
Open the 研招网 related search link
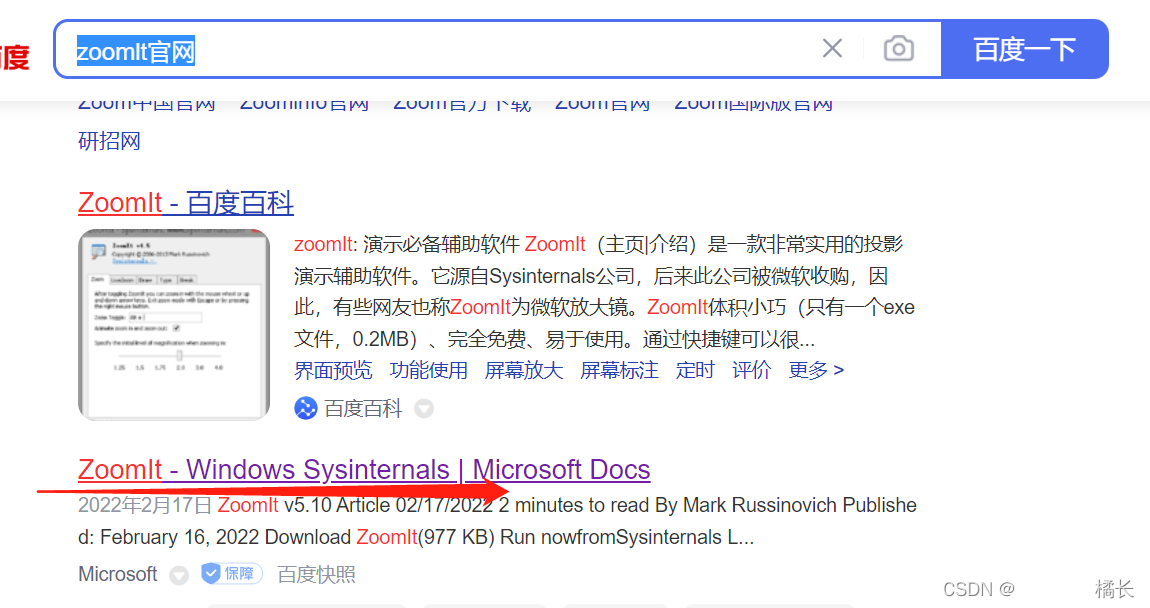110,140
